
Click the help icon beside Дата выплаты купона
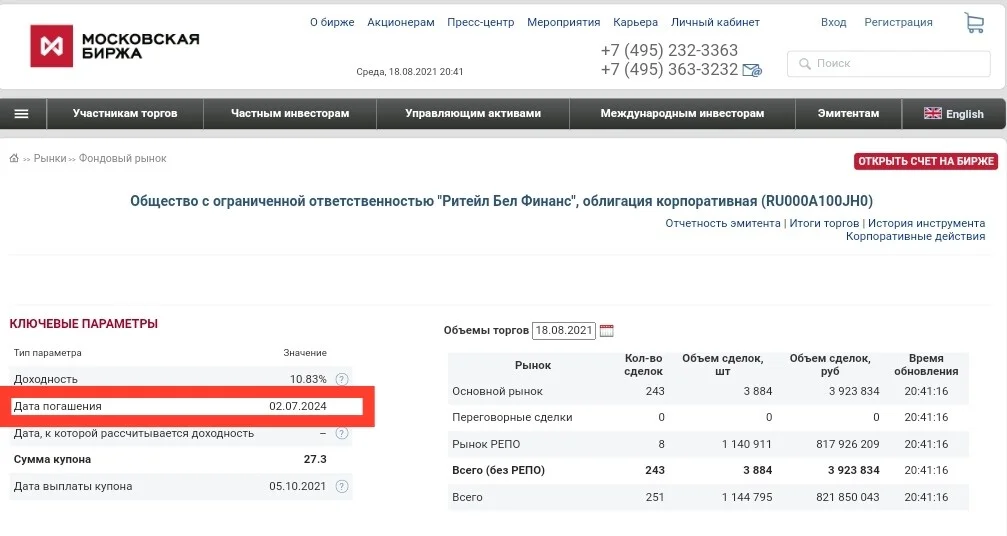[x=342, y=487]
